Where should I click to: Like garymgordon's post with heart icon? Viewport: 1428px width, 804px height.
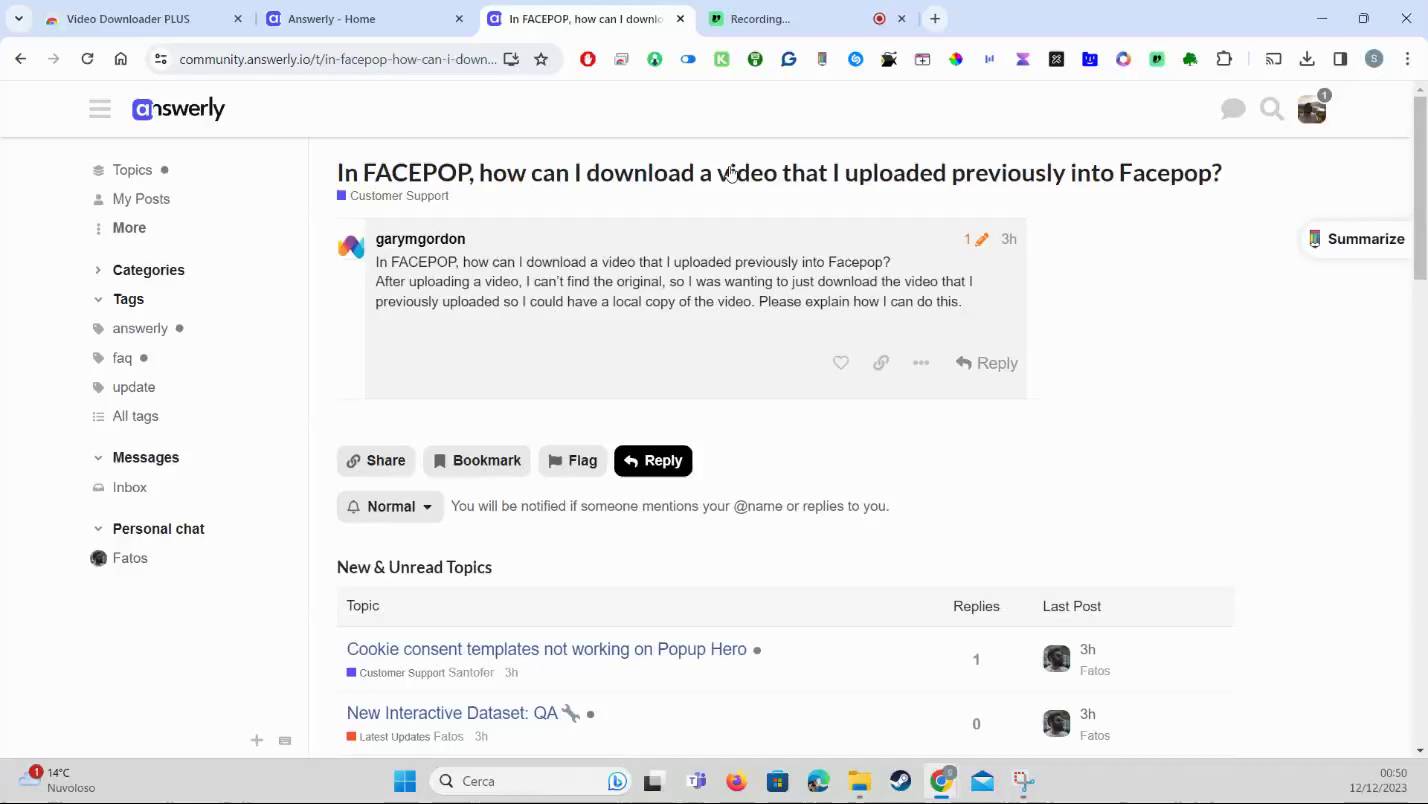click(841, 363)
